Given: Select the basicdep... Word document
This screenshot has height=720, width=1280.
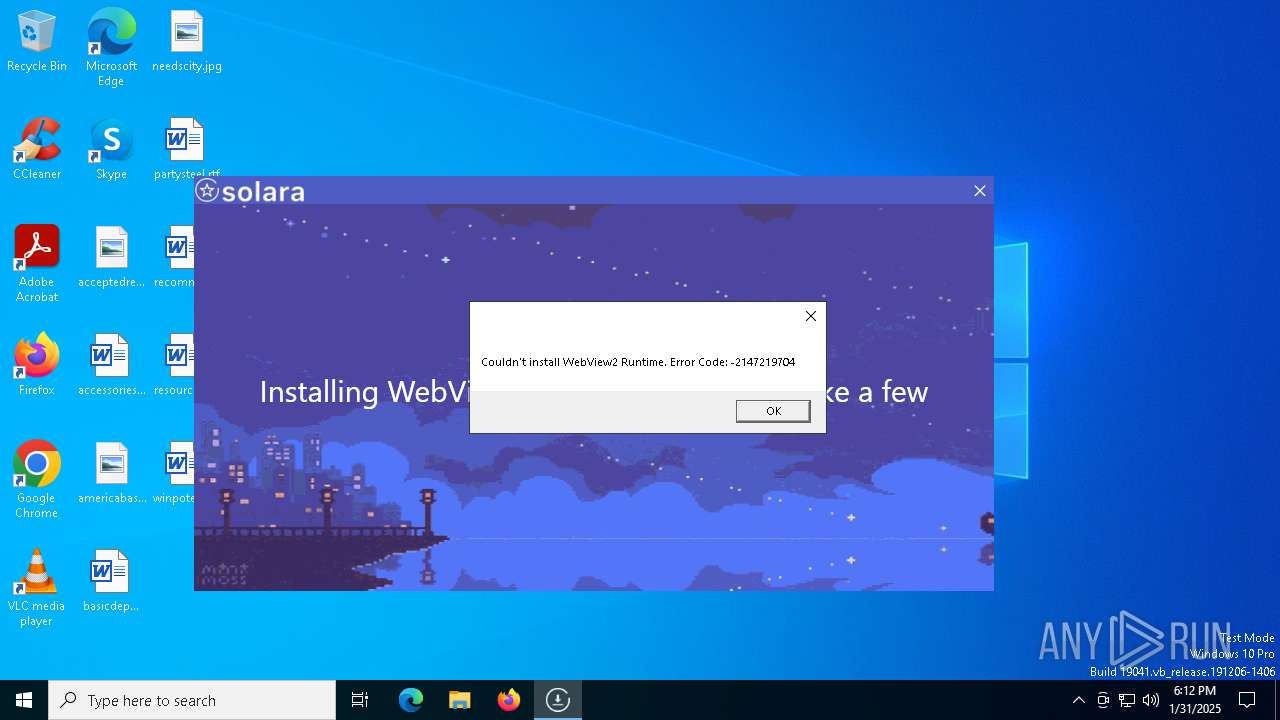Looking at the screenshot, I should coord(111,582).
